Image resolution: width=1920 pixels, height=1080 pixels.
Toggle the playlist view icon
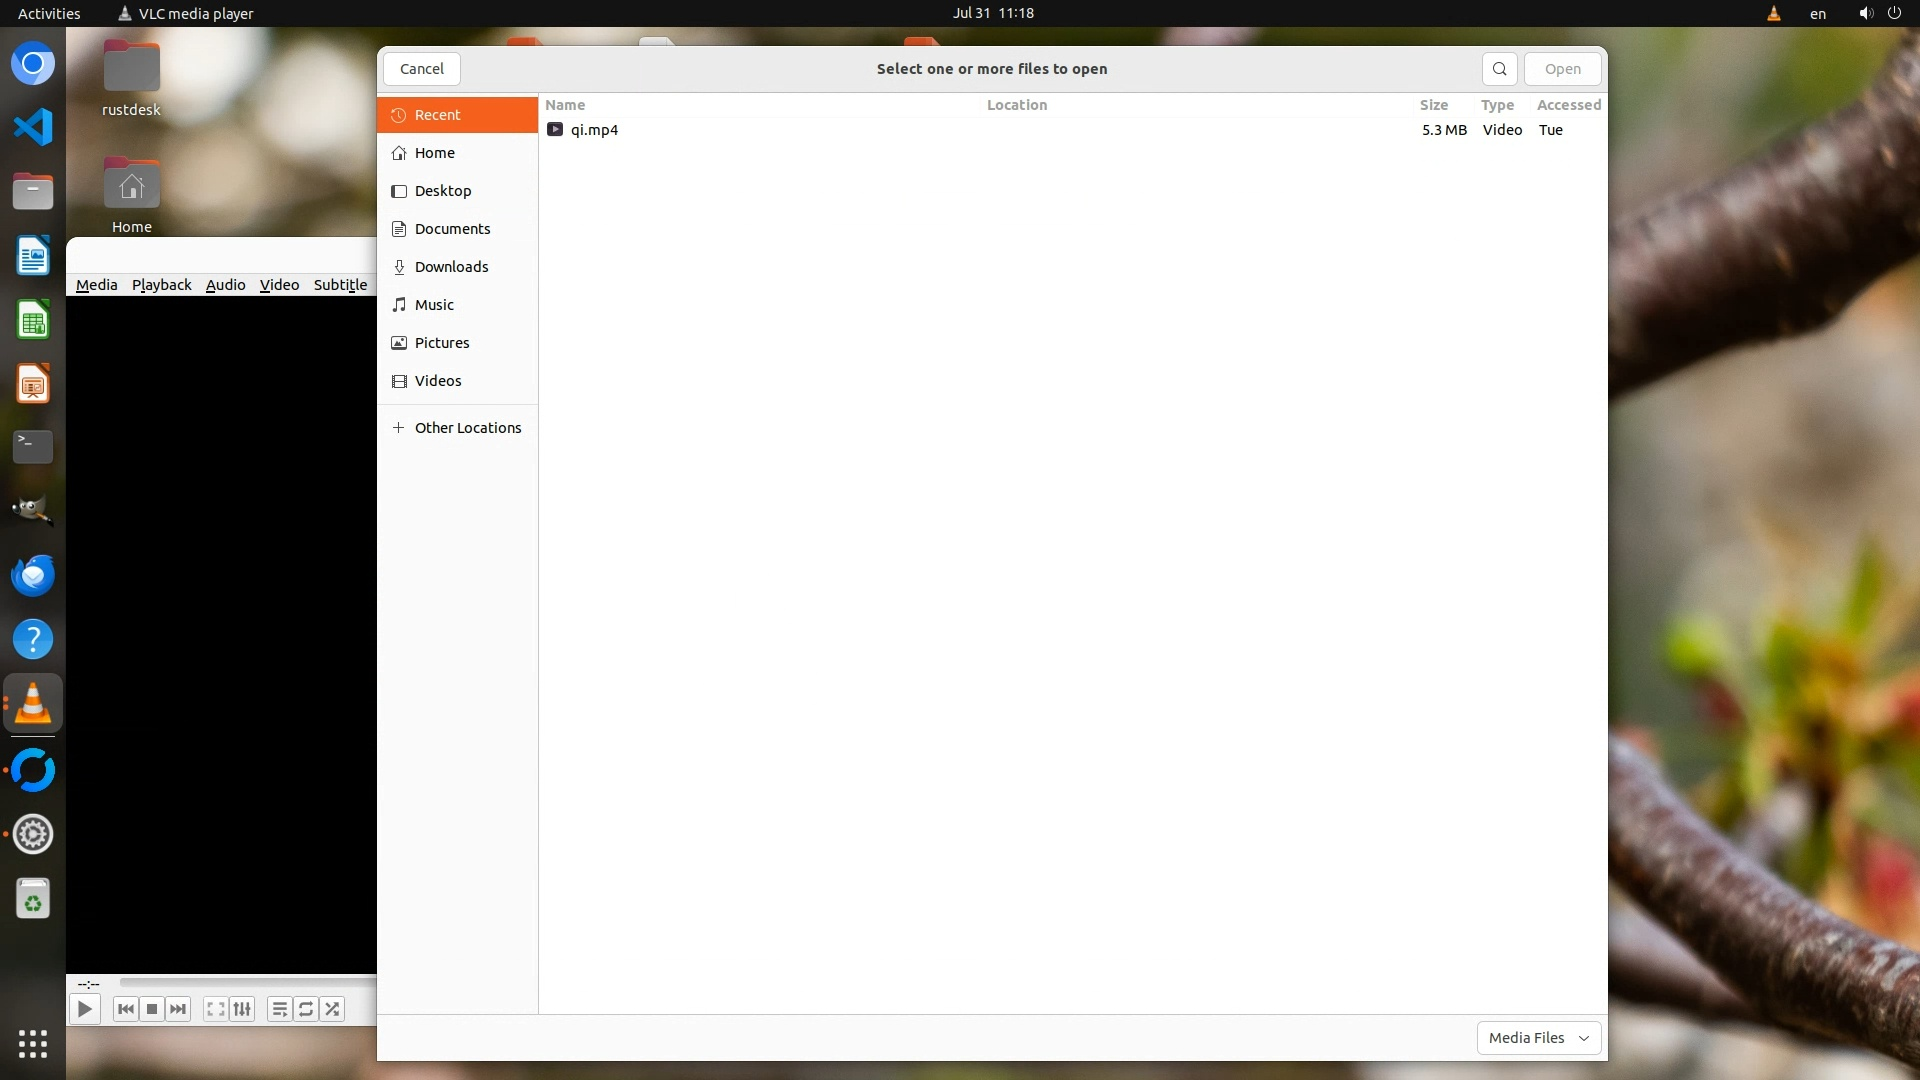280,1009
